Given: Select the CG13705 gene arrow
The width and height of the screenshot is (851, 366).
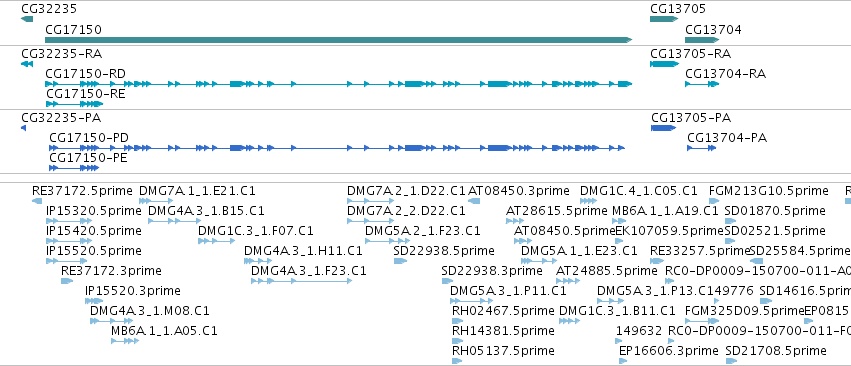Looking at the screenshot, I should tap(664, 20).
